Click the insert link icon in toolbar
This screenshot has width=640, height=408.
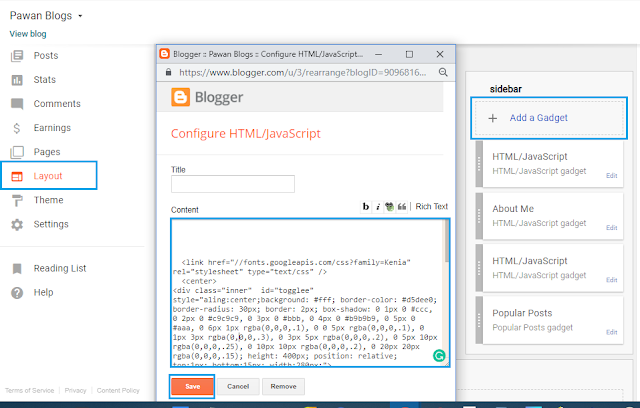coord(389,206)
